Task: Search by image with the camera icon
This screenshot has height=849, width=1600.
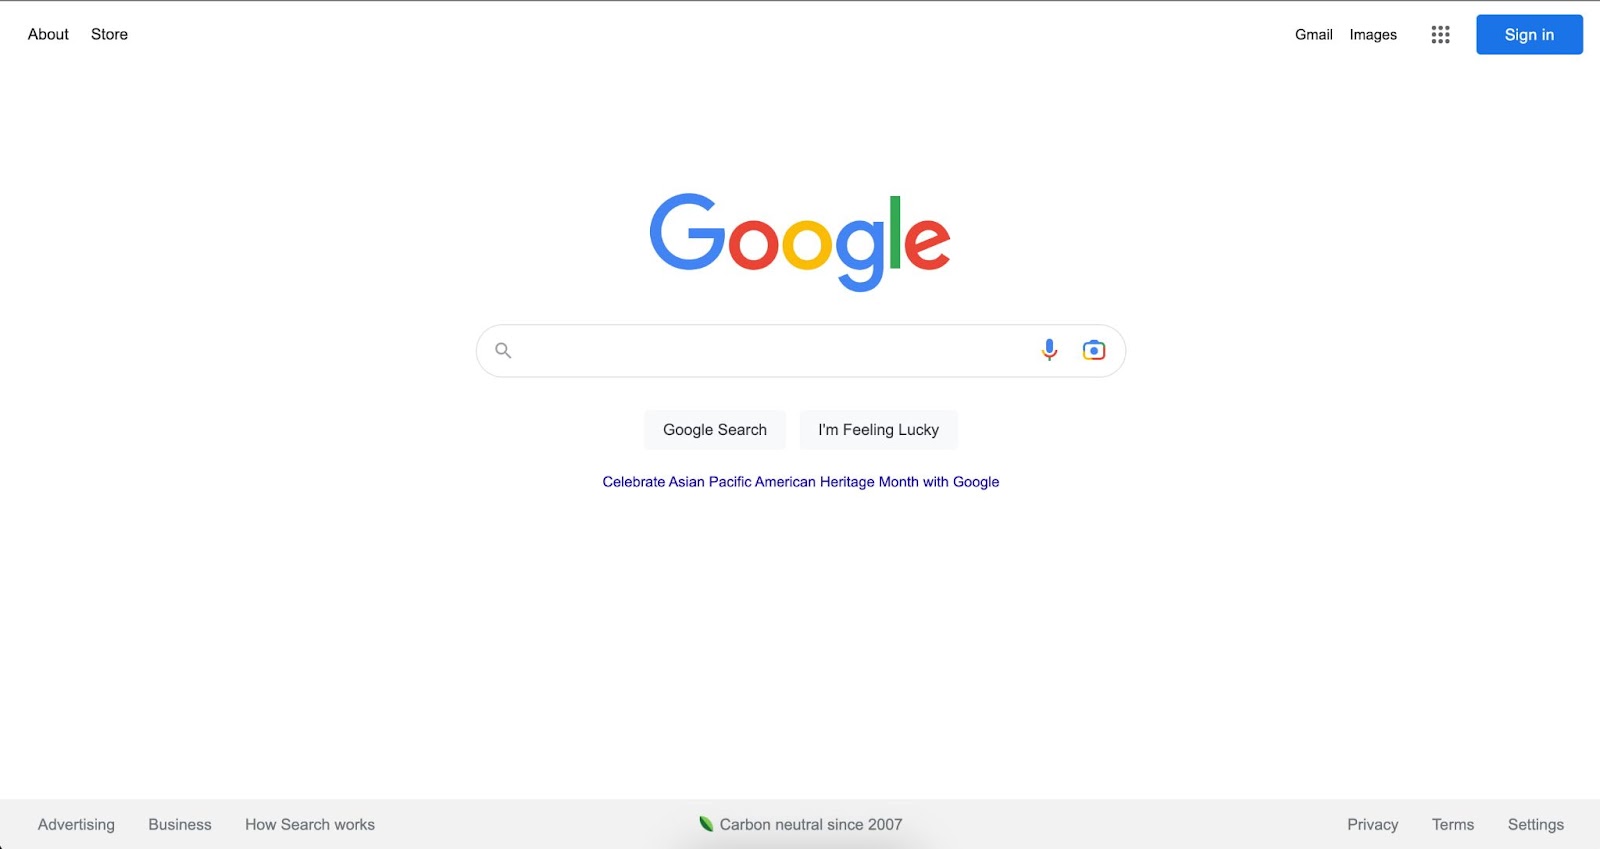Action: pyautogui.click(x=1094, y=350)
